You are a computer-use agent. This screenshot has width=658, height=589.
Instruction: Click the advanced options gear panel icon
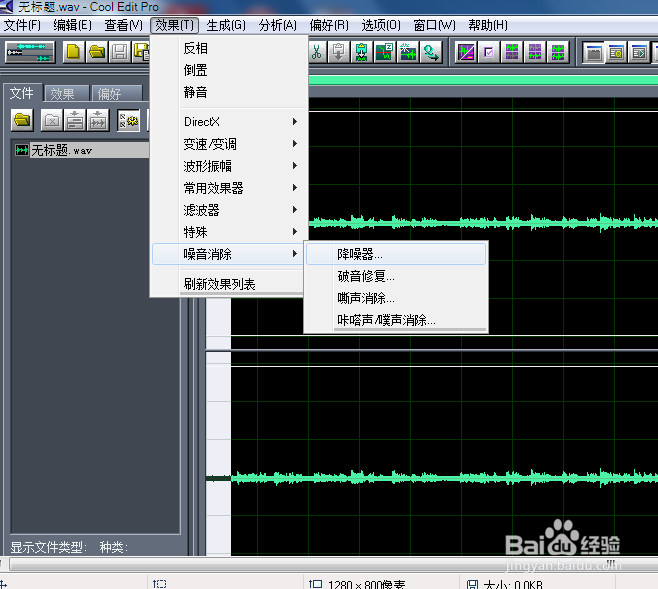click(x=128, y=121)
